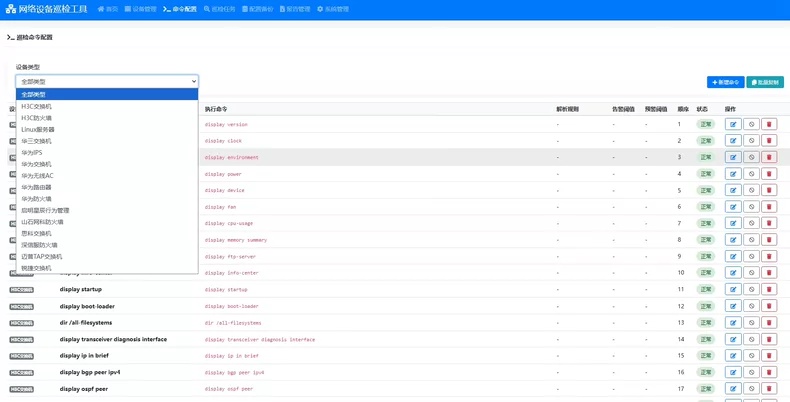Choose Linux服务器 in the dropdown list
790x402 pixels.
pos(107,129)
